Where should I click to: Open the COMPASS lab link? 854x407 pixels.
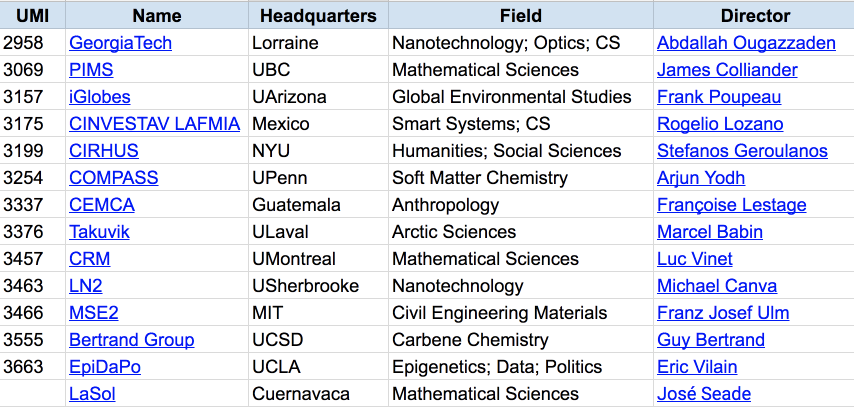[x=113, y=178]
